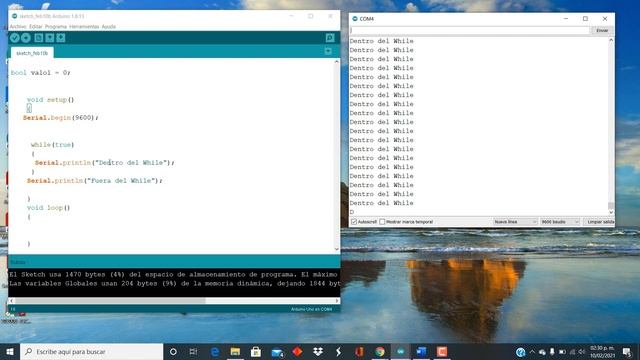Open the Archivo menu

(x=18, y=27)
